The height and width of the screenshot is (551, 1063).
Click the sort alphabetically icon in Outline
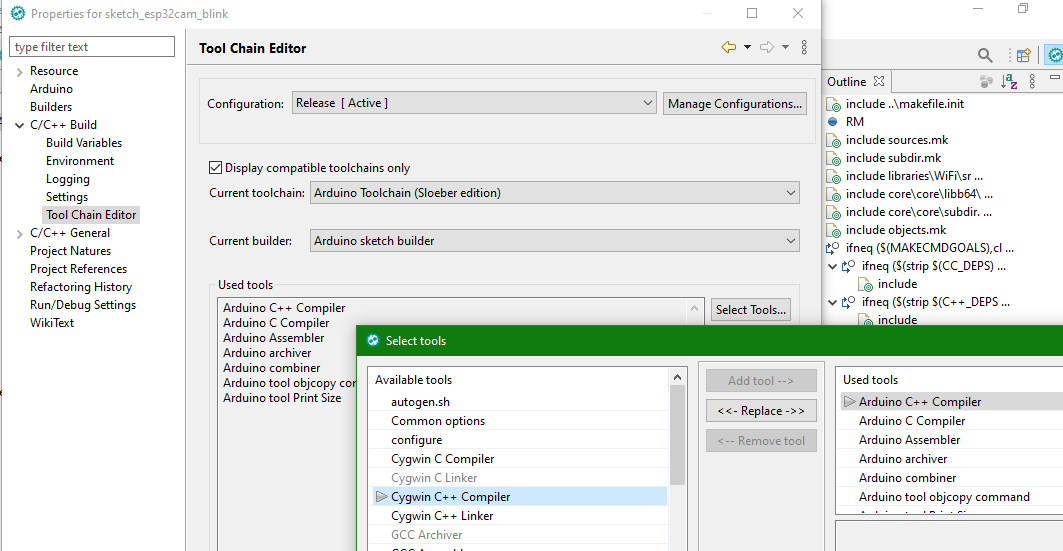[1009, 82]
